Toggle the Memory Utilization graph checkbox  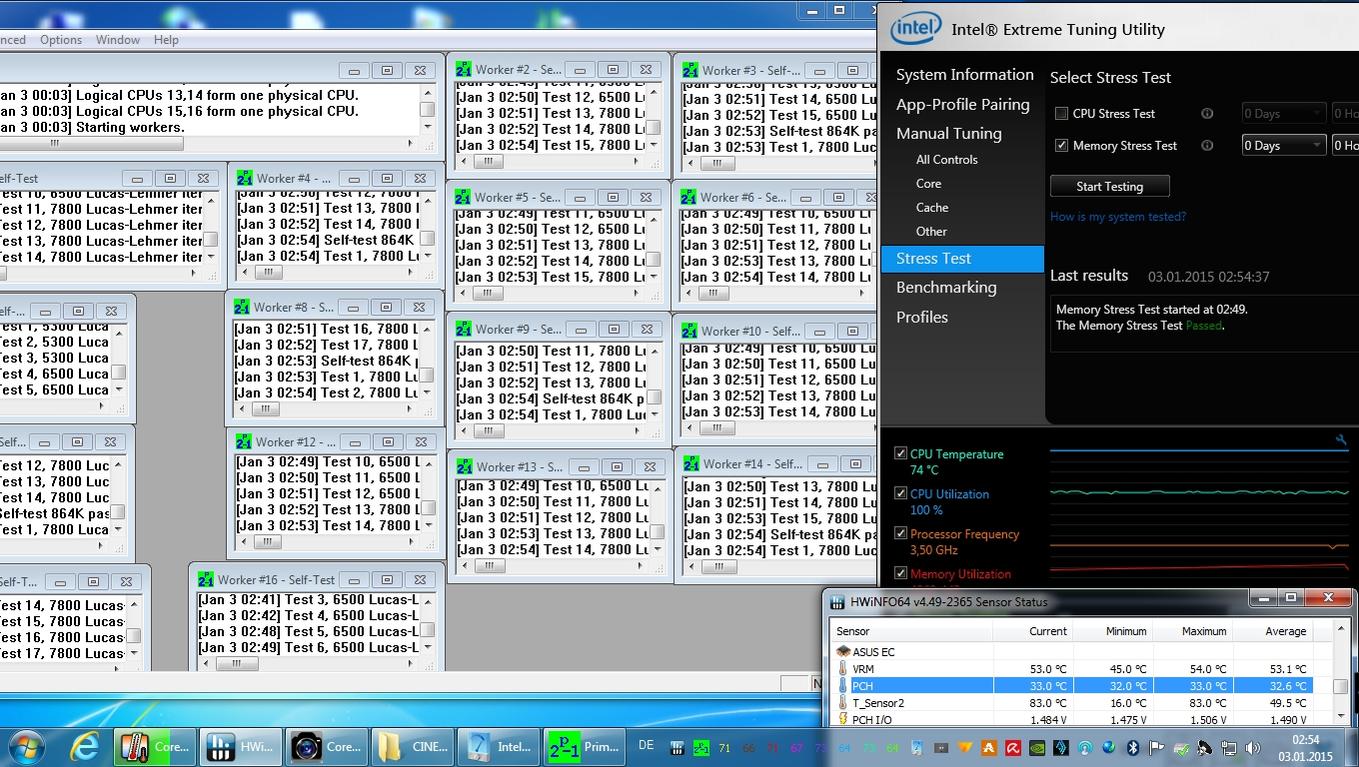[900, 574]
